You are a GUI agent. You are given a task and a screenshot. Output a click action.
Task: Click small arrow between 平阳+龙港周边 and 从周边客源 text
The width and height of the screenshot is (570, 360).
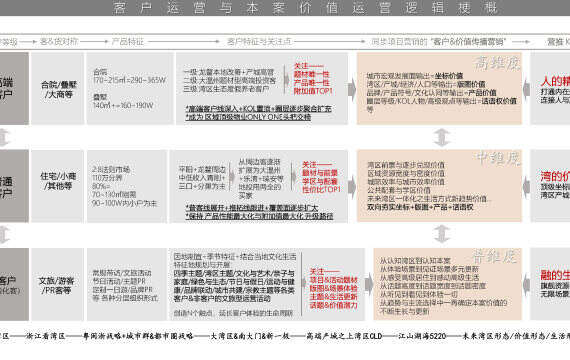[232, 178]
